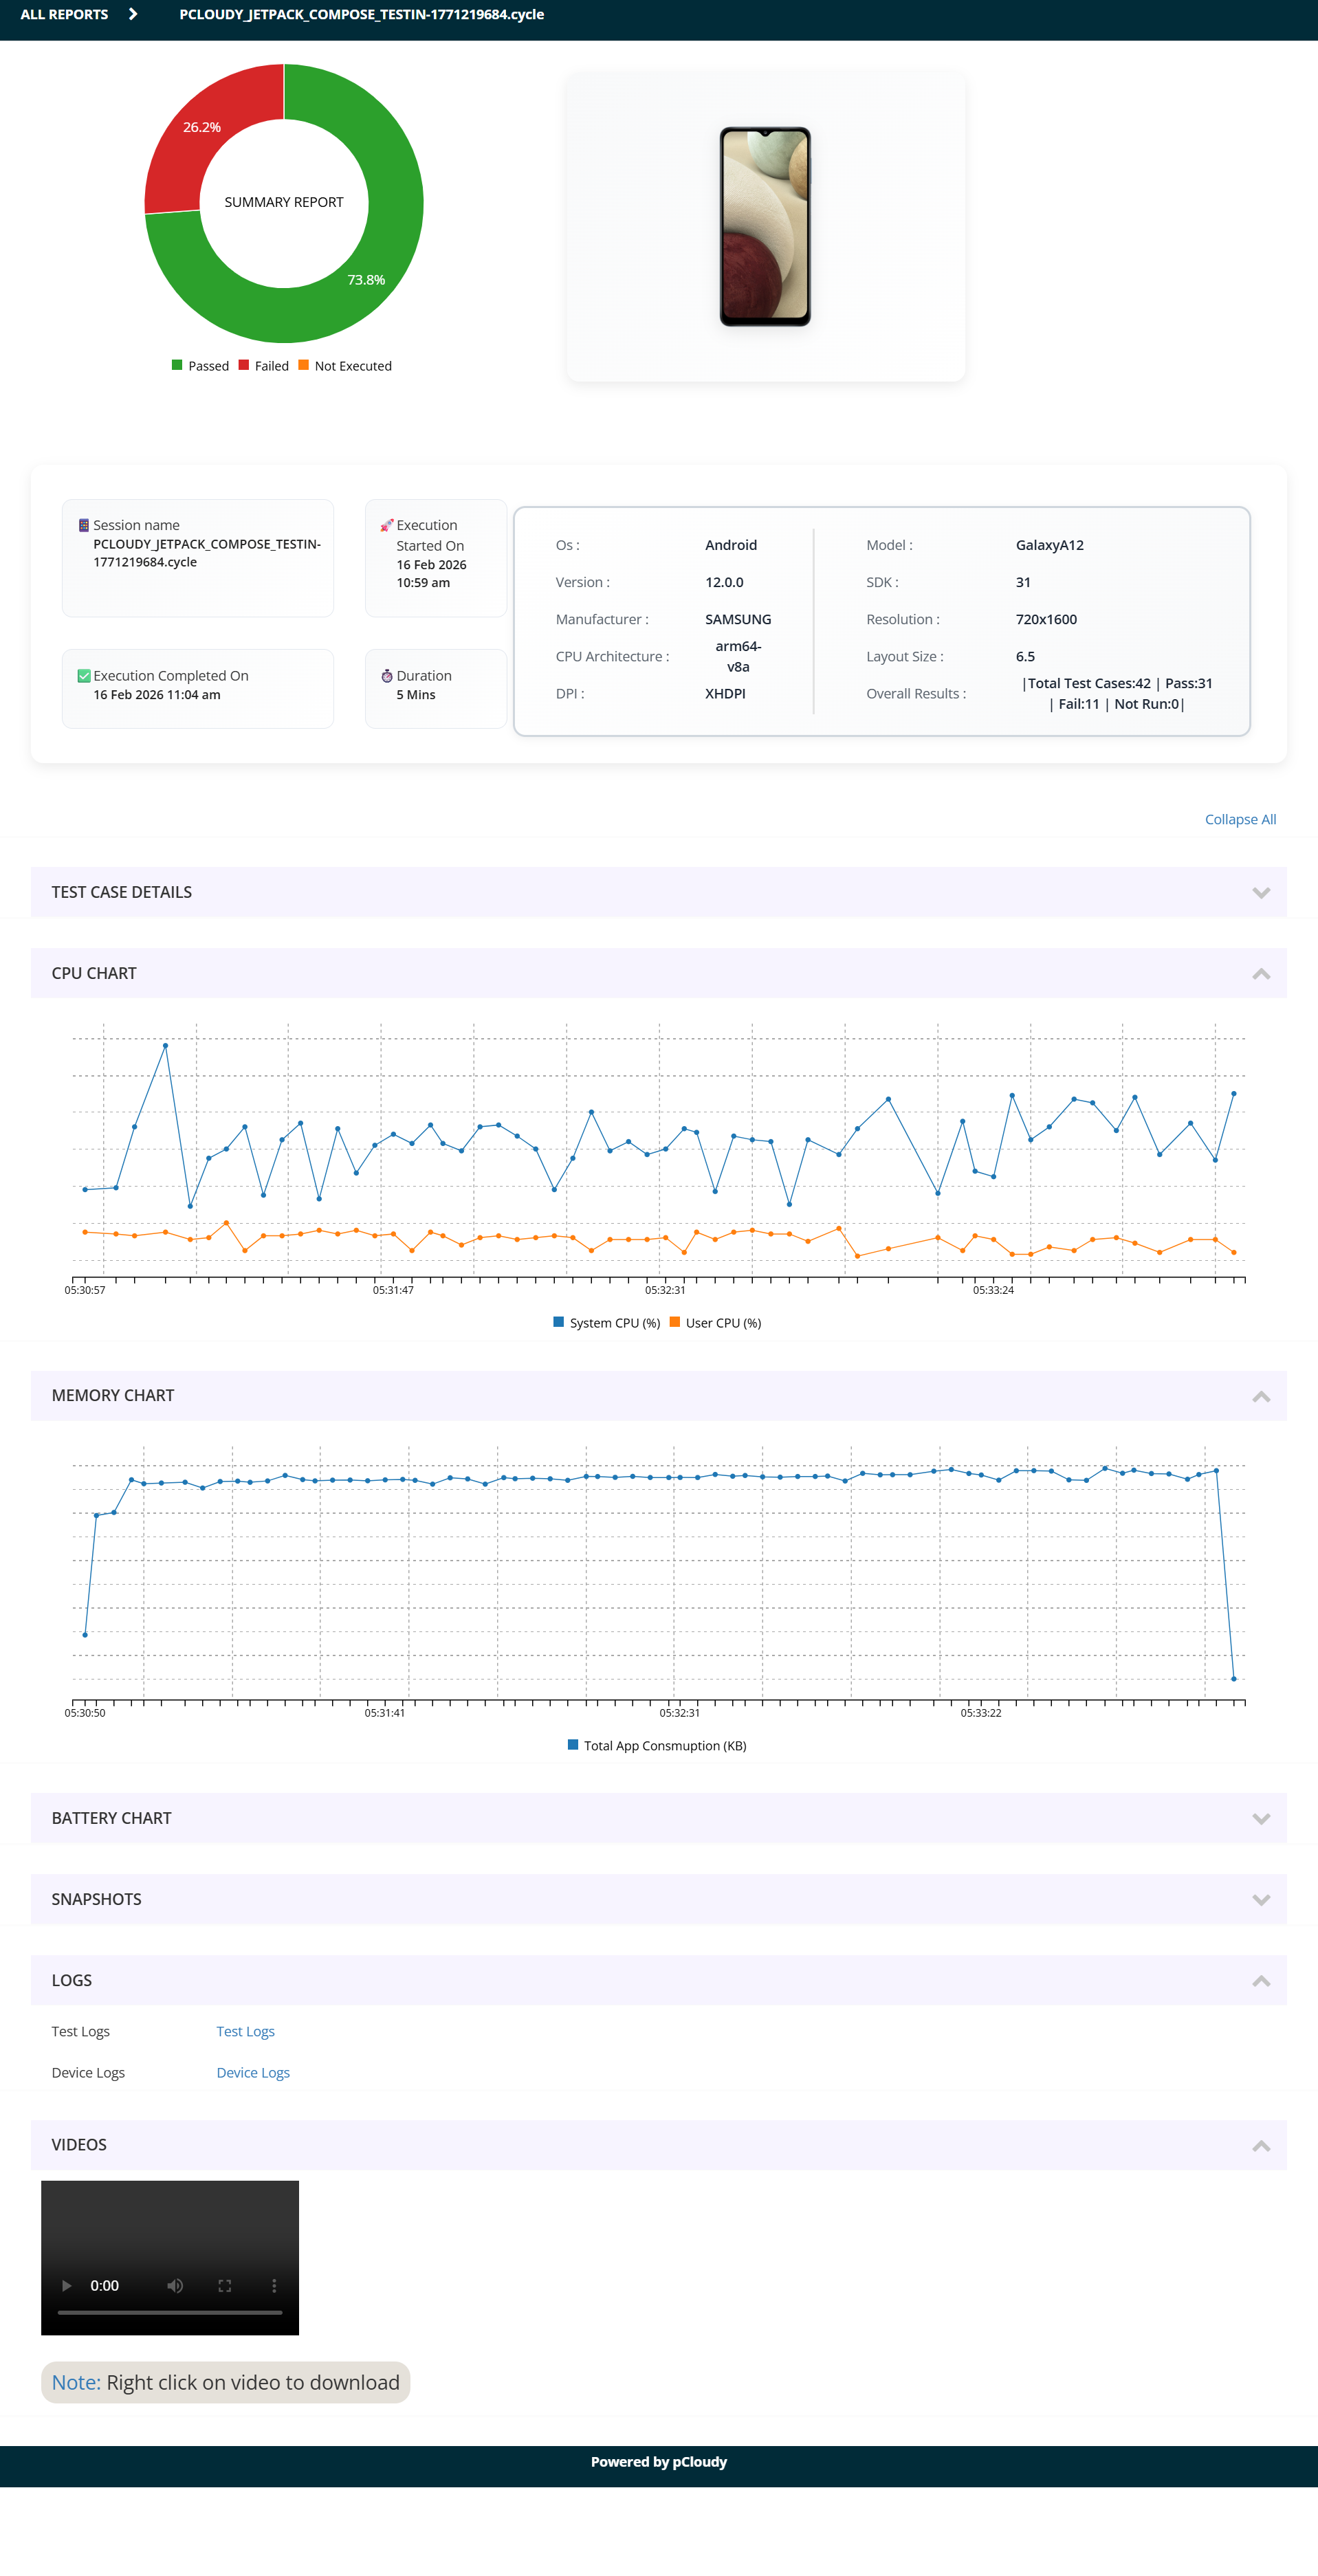Mute the video volume icon
The width and height of the screenshot is (1318, 2576).
(175, 2285)
